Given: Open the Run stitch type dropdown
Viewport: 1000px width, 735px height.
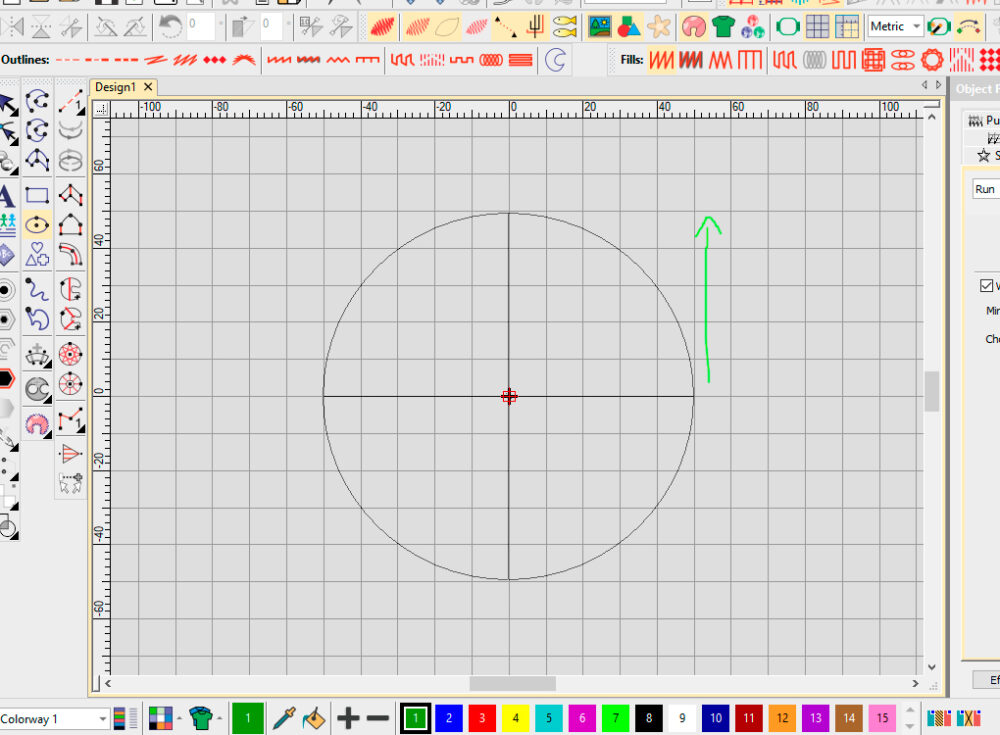Looking at the screenshot, I should 985,189.
